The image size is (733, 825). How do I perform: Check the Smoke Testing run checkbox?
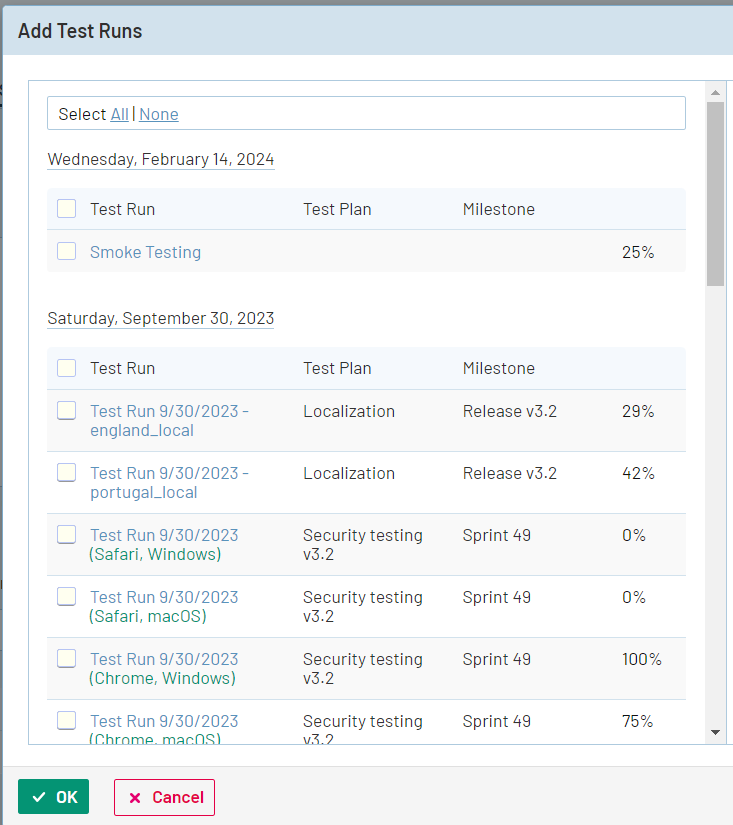(x=66, y=252)
